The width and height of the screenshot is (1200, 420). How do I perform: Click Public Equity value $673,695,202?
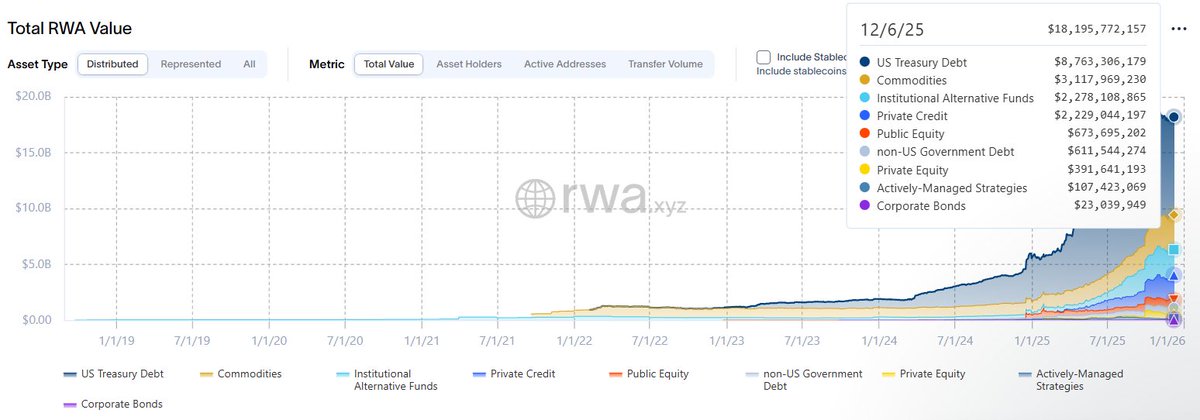tap(1107, 134)
